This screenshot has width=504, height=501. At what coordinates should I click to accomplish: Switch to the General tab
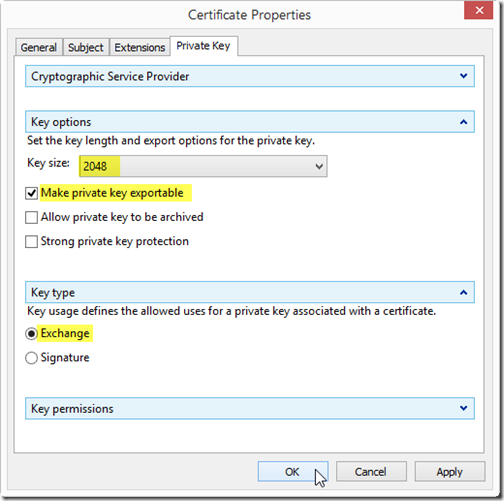pyautogui.click(x=39, y=47)
